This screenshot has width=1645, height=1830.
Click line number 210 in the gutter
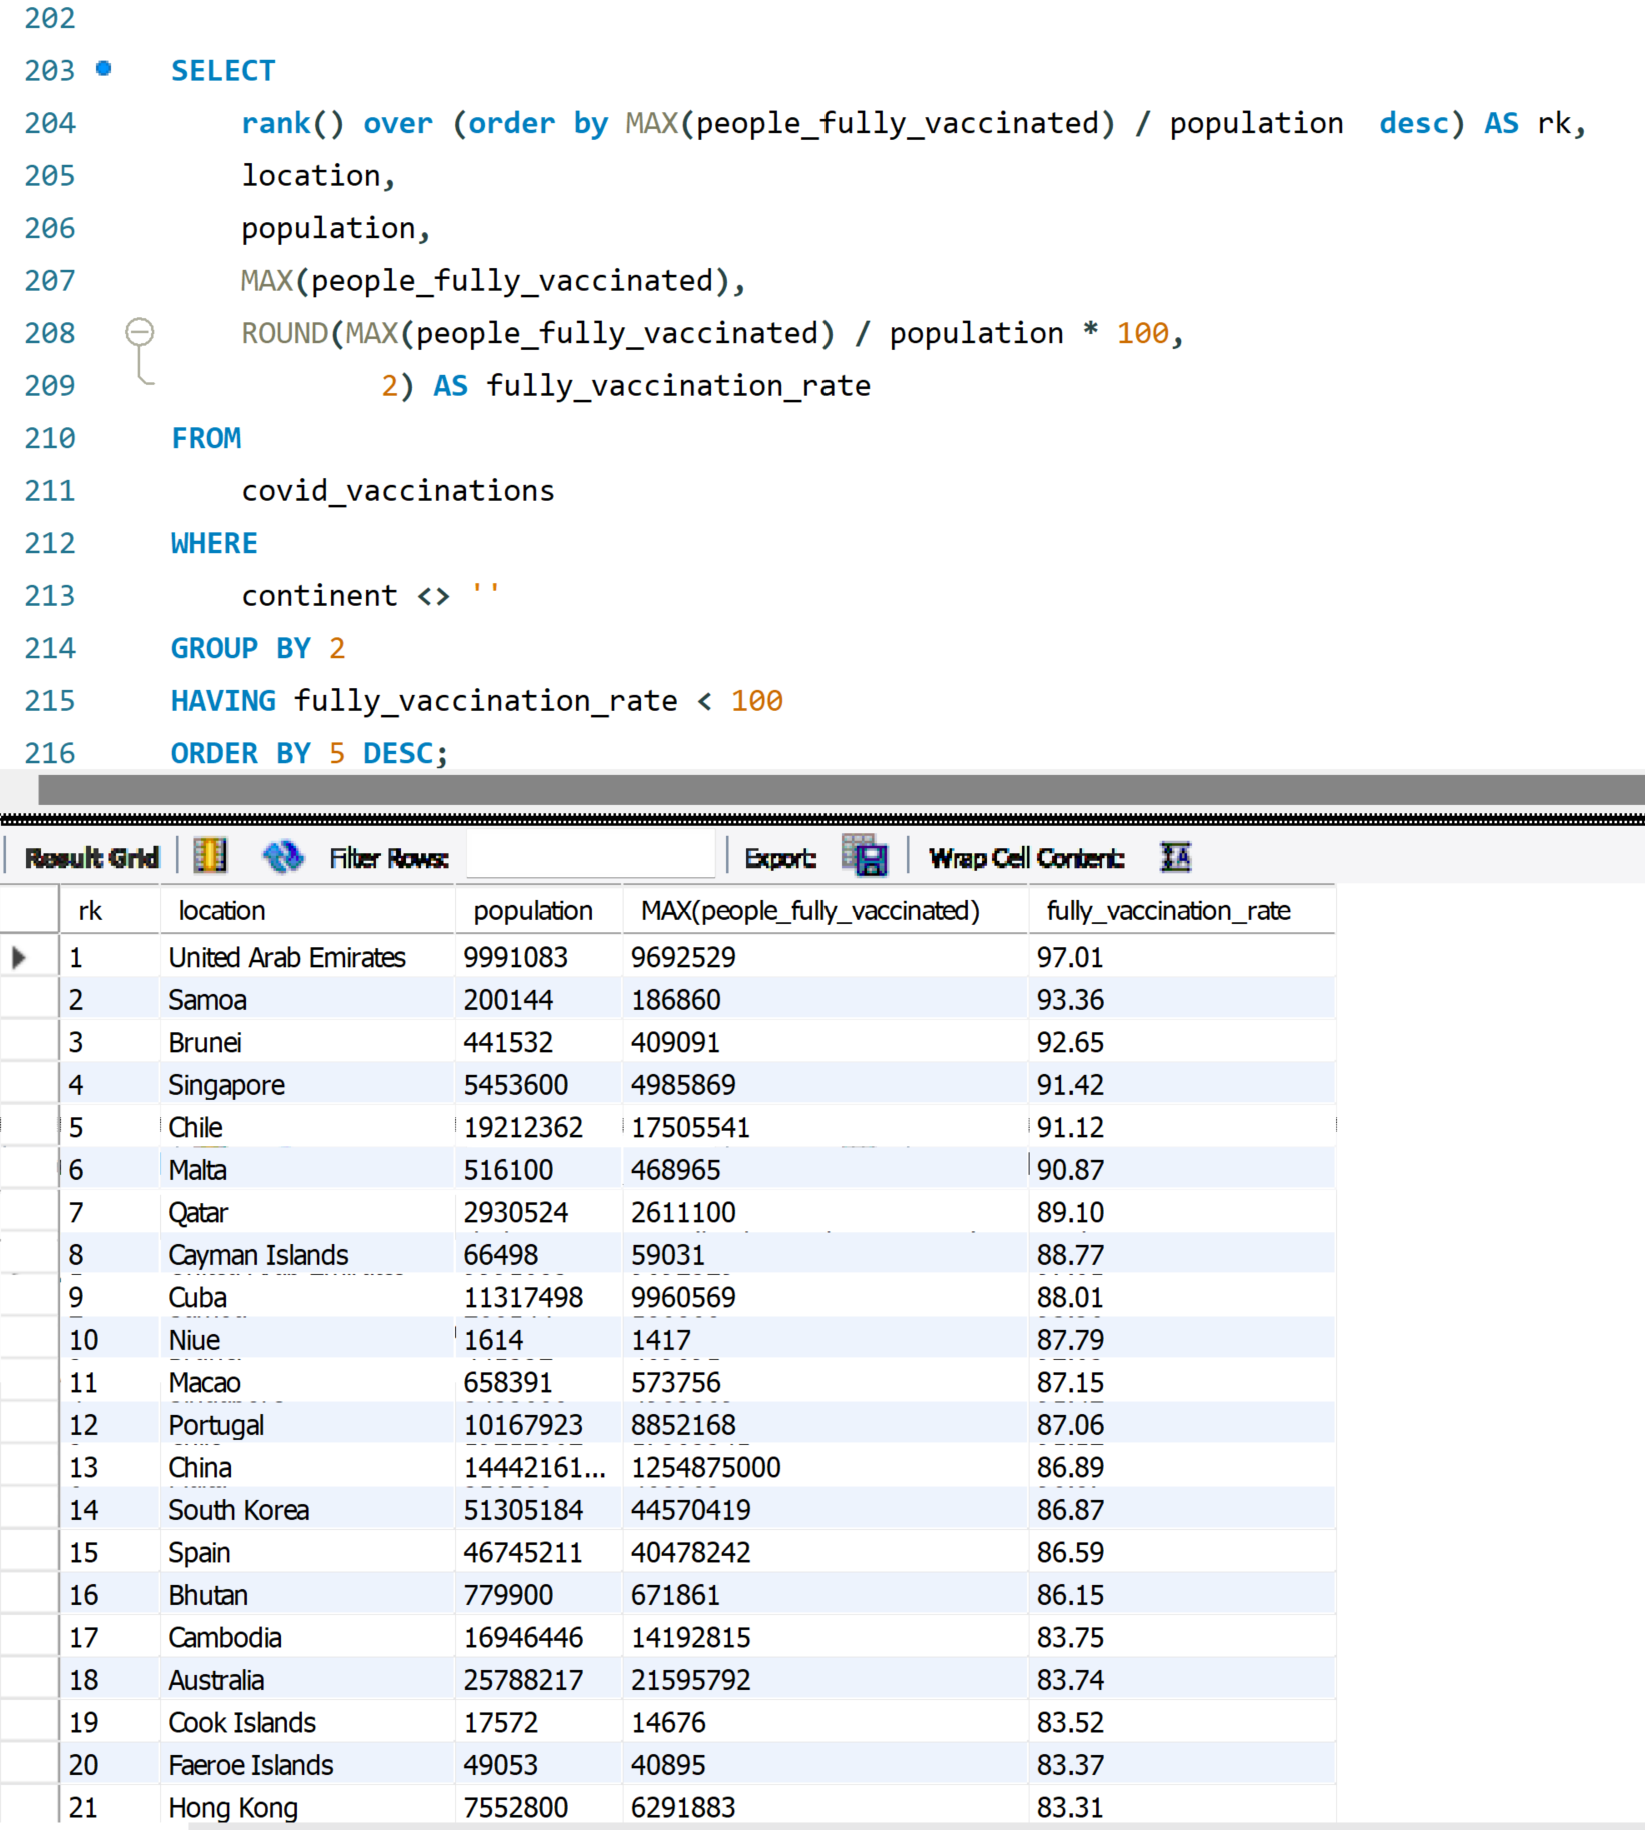coord(50,438)
